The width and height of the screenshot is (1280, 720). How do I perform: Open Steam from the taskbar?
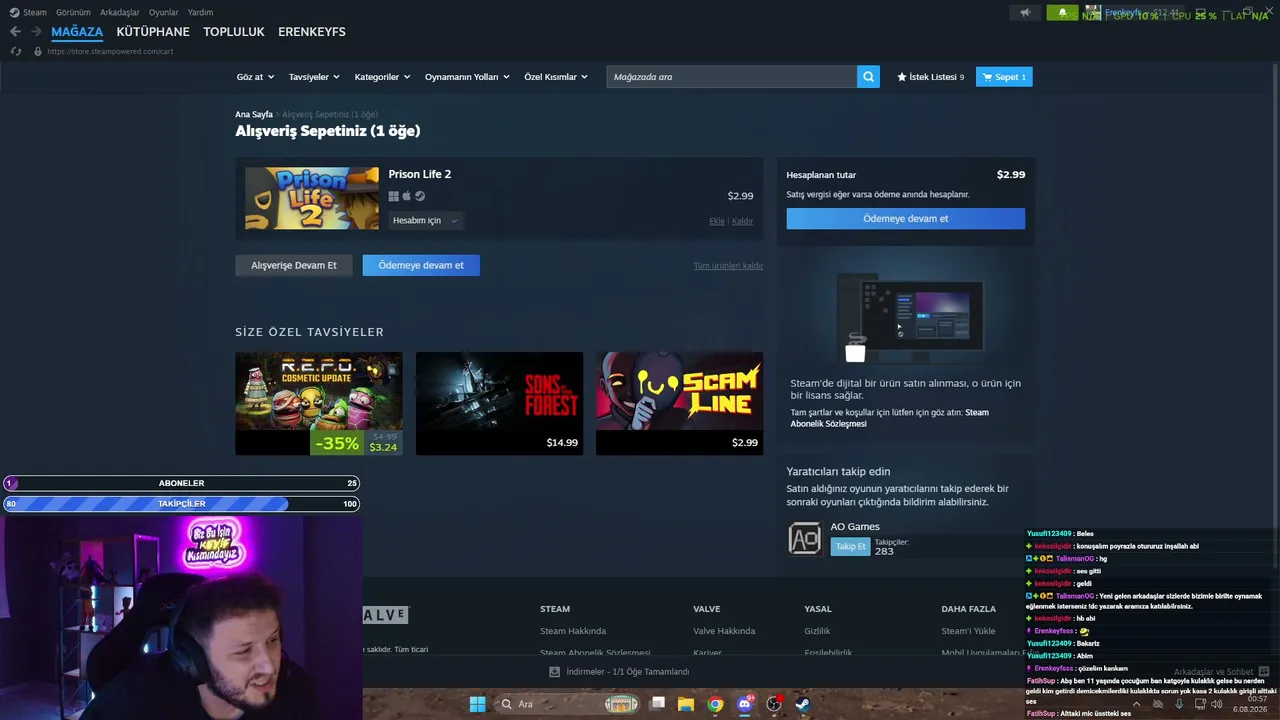802,704
